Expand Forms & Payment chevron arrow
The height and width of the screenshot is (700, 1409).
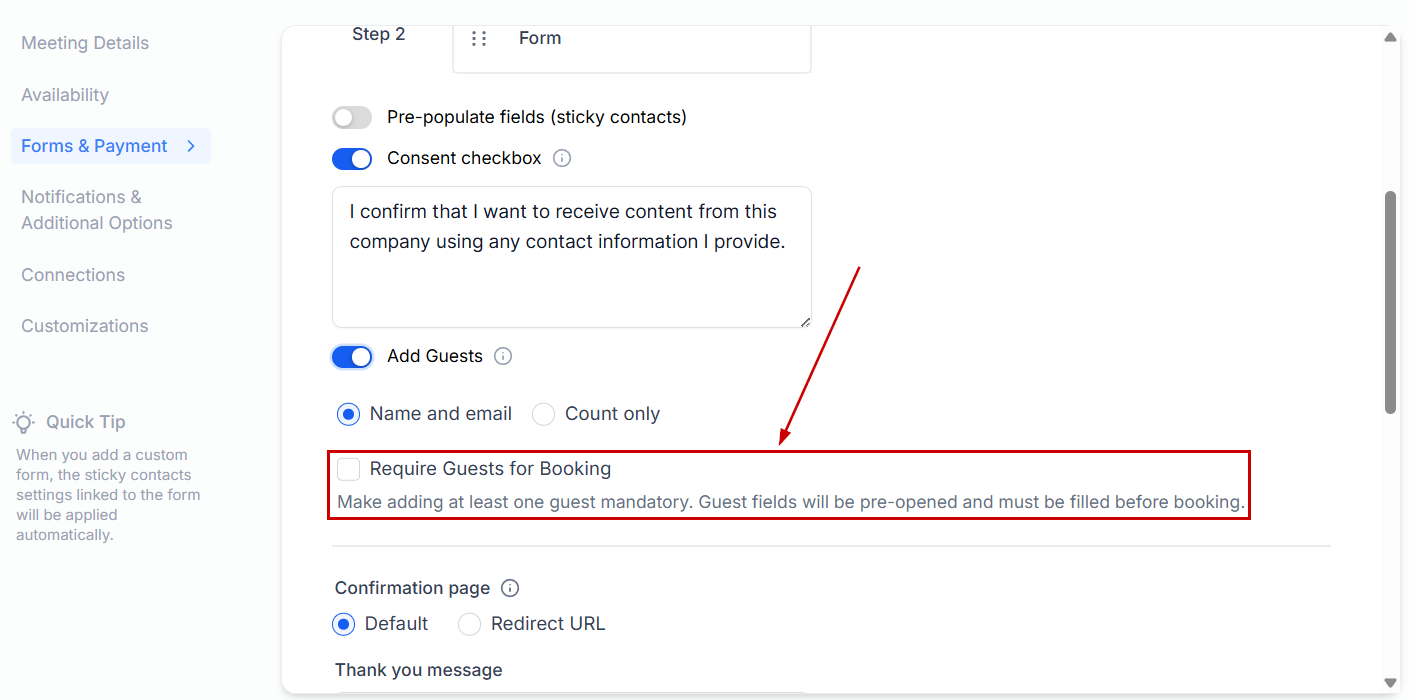(x=191, y=146)
